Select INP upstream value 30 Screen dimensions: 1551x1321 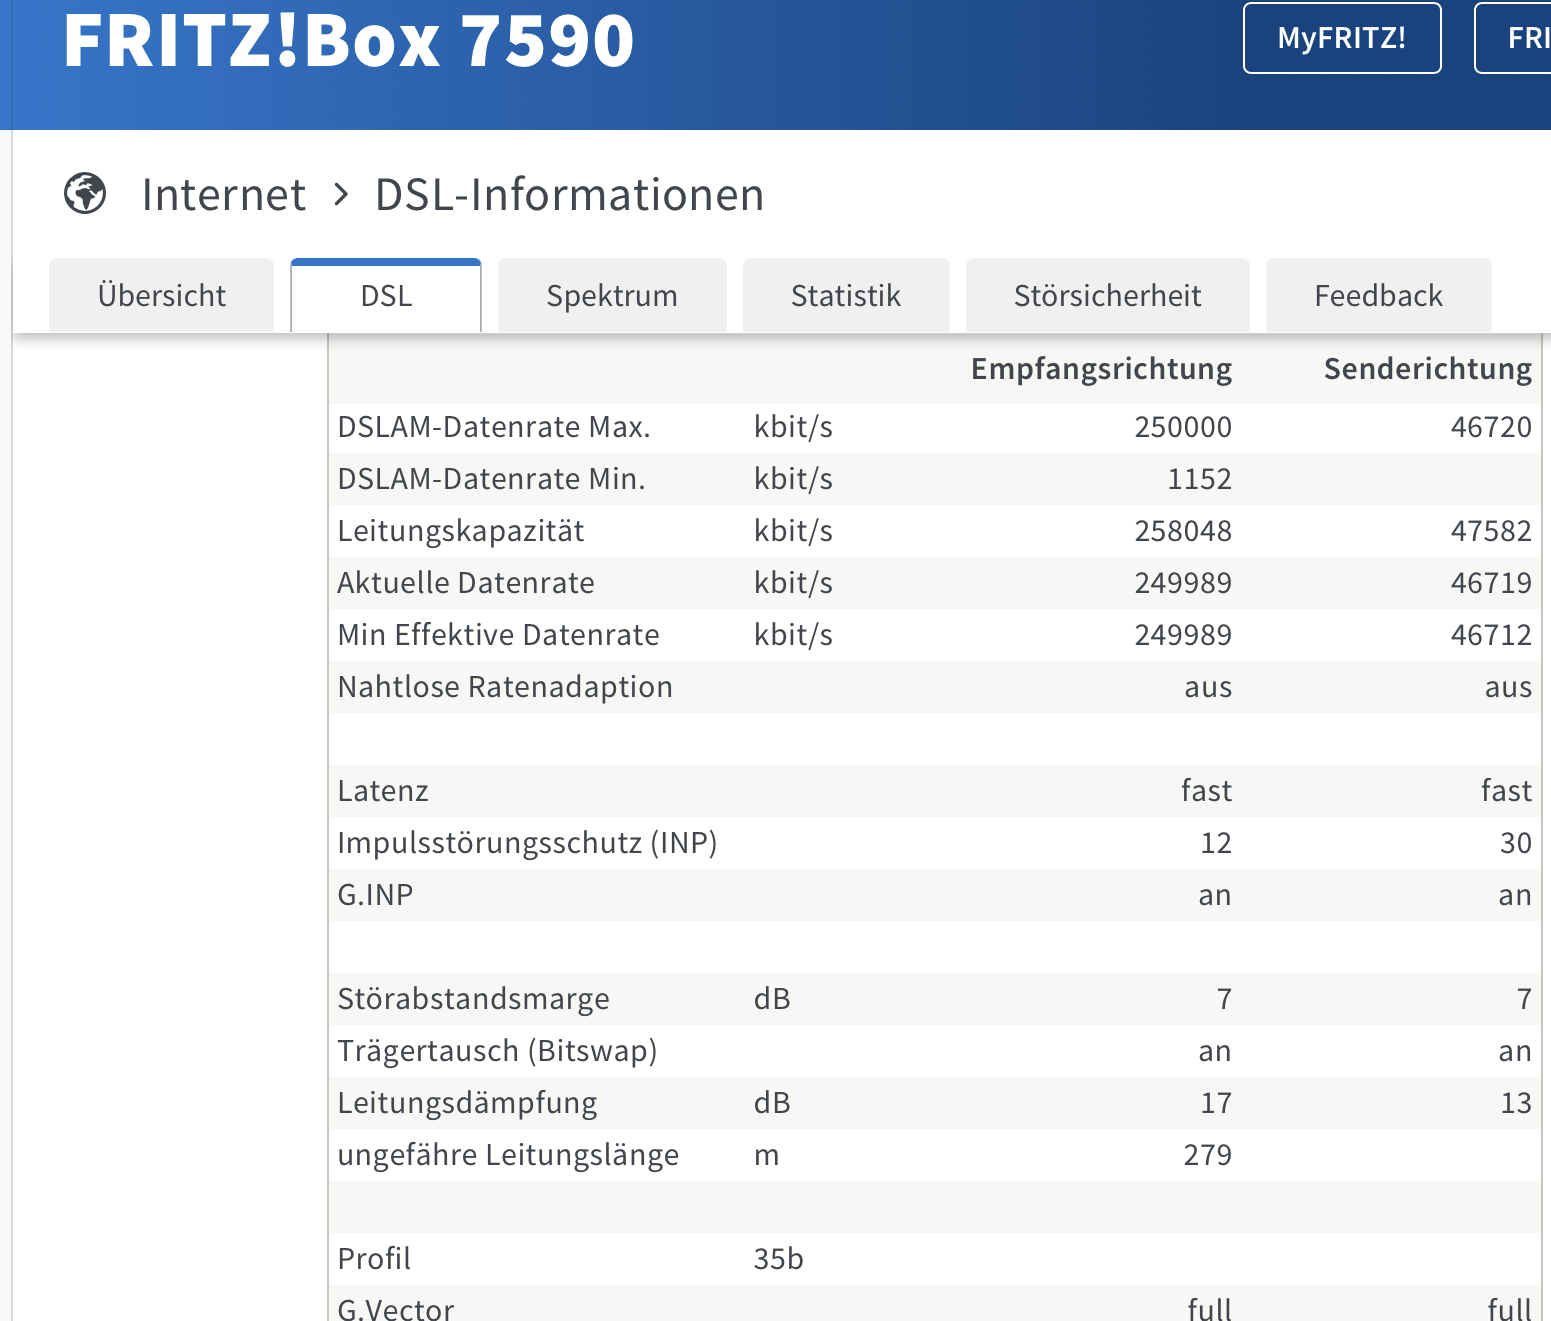pos(1516,843)
